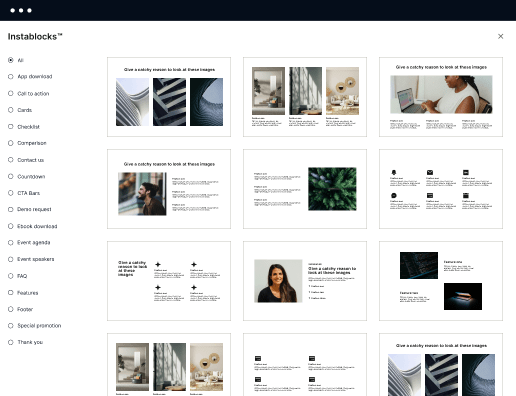516x396 pixels.
Task: Click the envelope icon in icon grid block
Action: (430, 172)
